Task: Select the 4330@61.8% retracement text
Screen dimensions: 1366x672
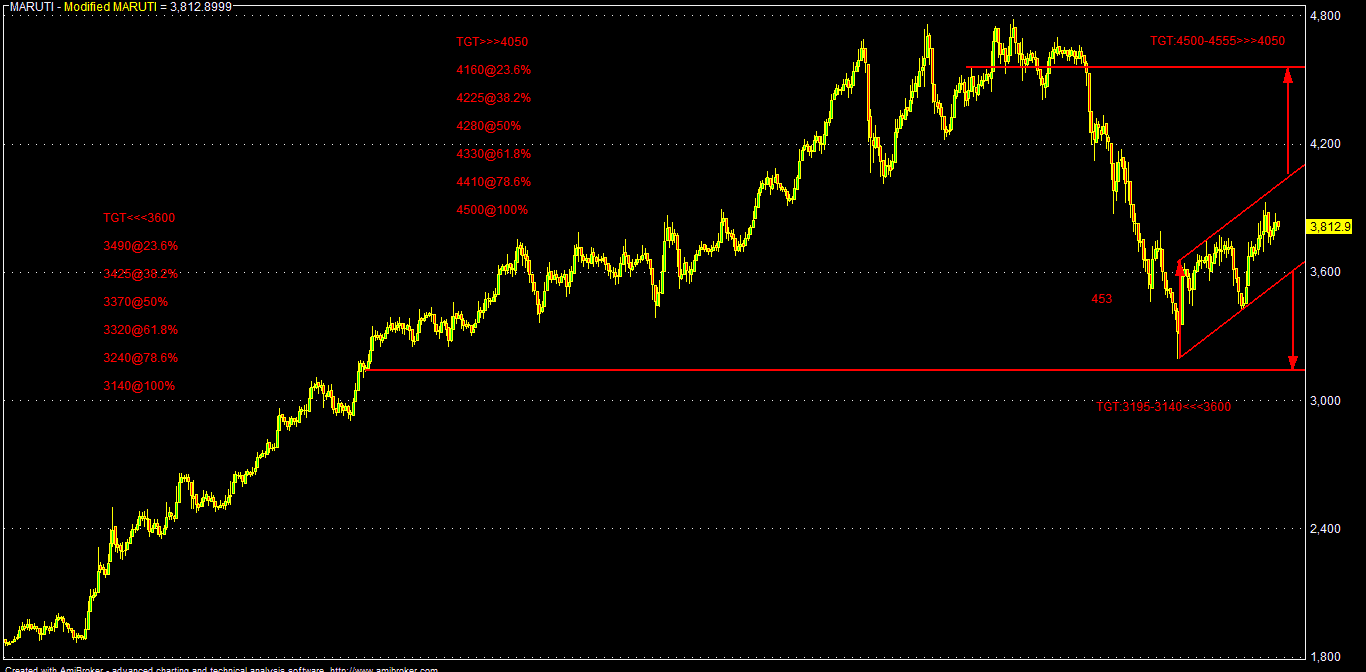Action: click(493, 154)
